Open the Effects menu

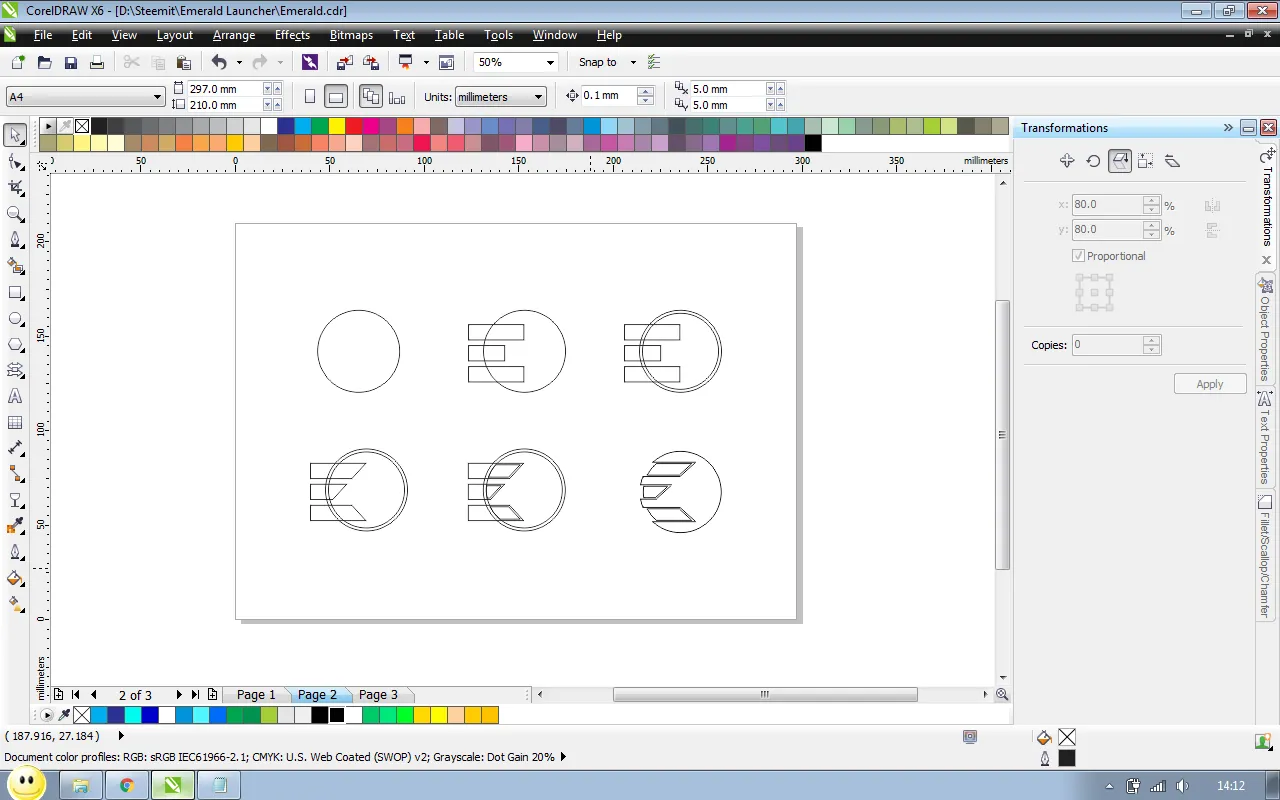click(292, 35)
